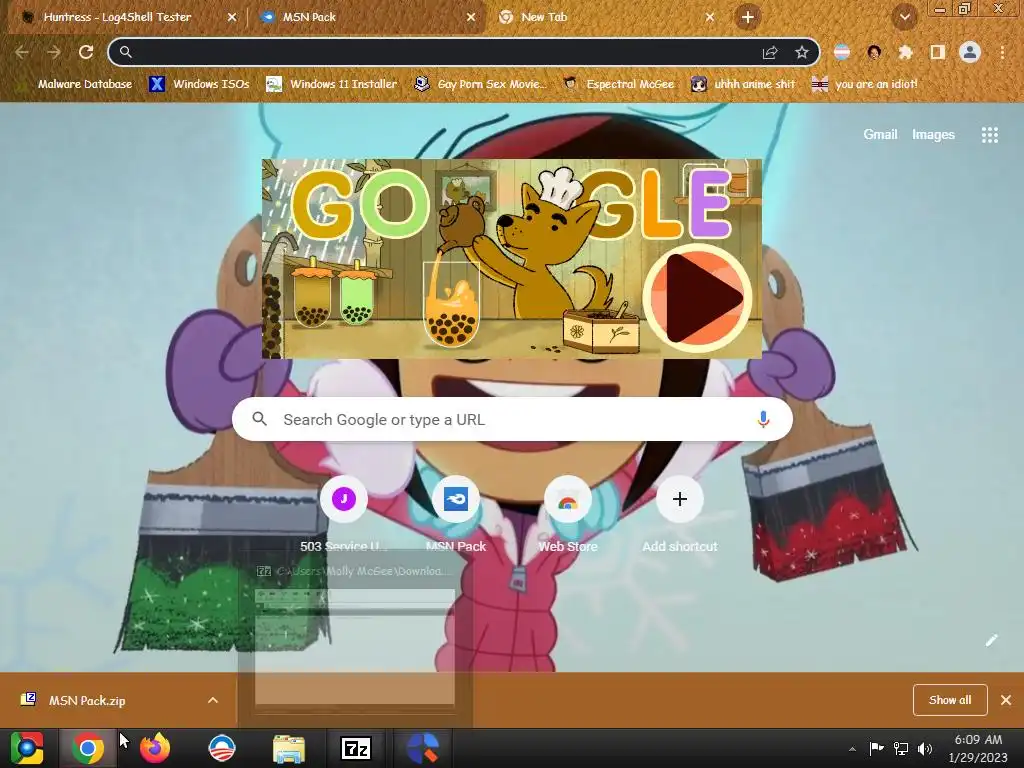This screenshot has width=1024, height=768.
Task: Reload the current page
Action: 86,52
